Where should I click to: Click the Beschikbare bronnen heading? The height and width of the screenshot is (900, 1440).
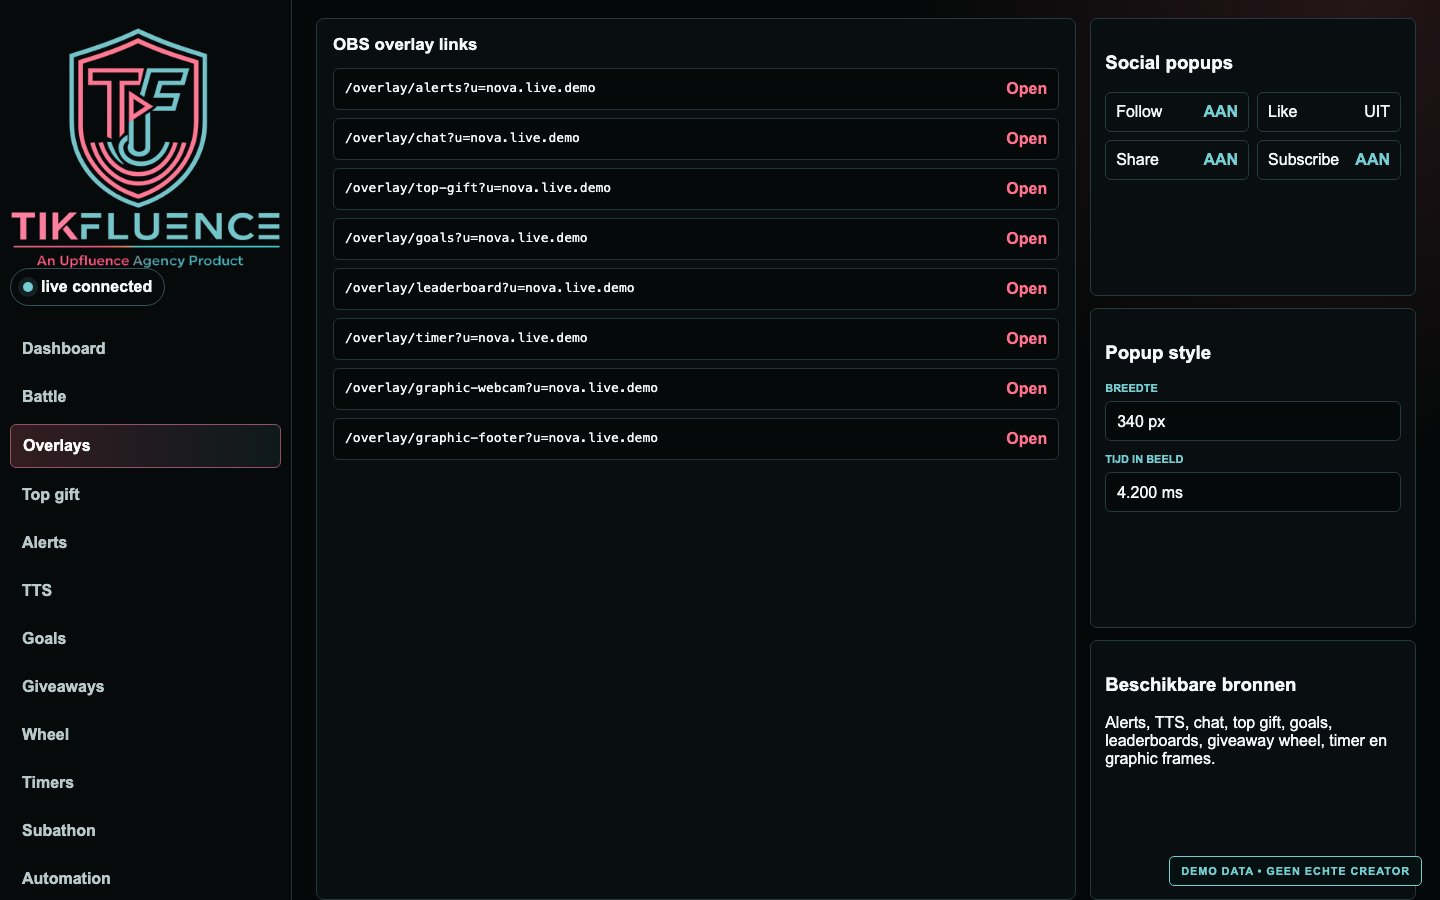[1200, 685]
